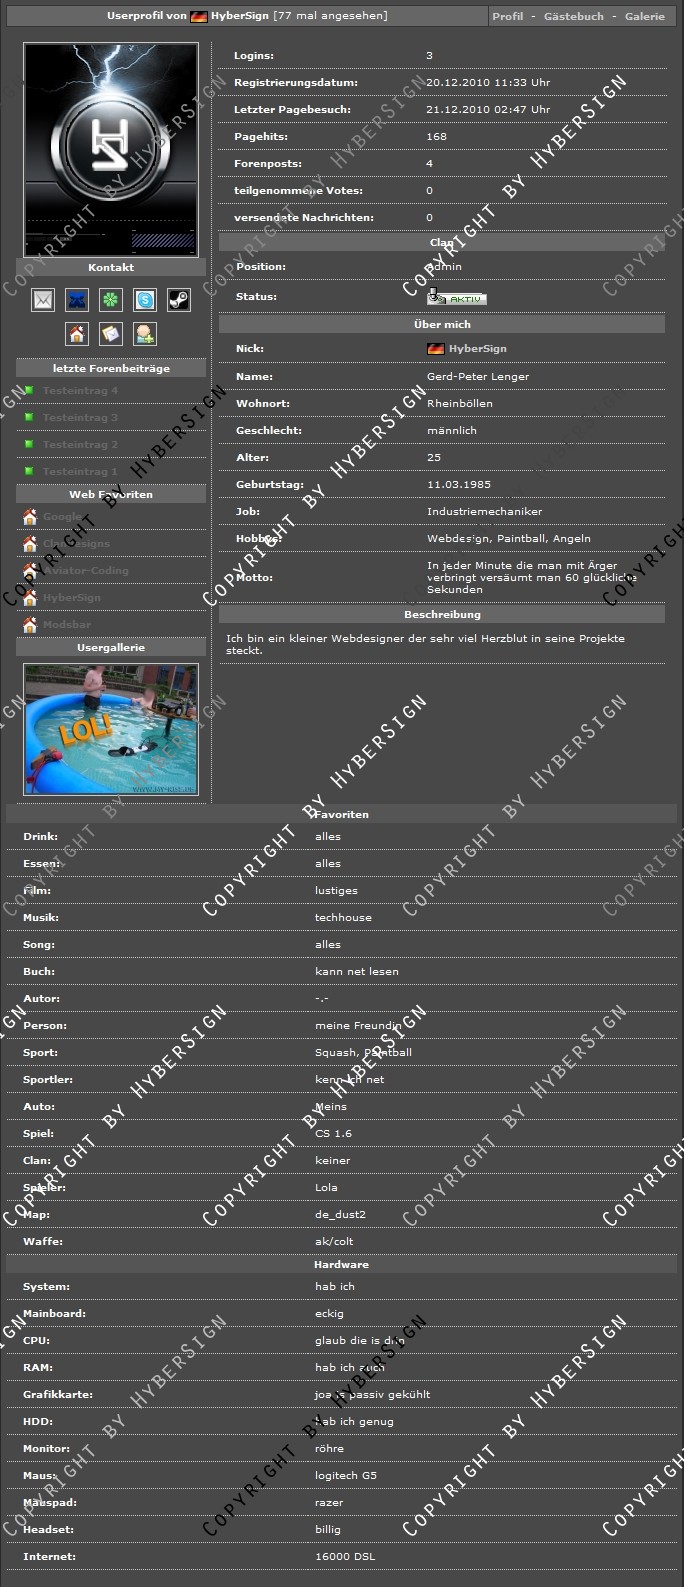Open forum post Testeintrag 1
This screenshot has height=1587, width=684.
80,472
